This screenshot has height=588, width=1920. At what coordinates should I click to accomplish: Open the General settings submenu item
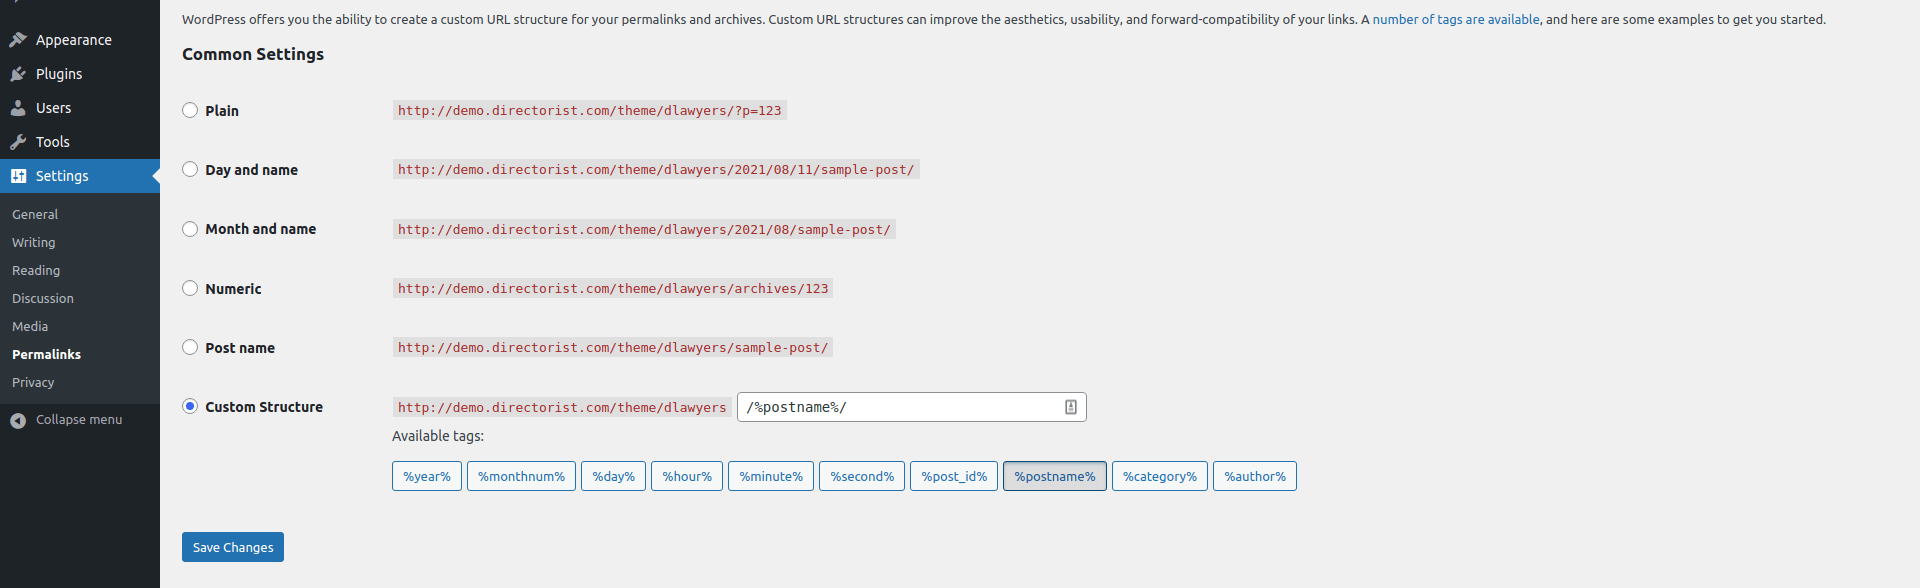click(x=35, y=215)
